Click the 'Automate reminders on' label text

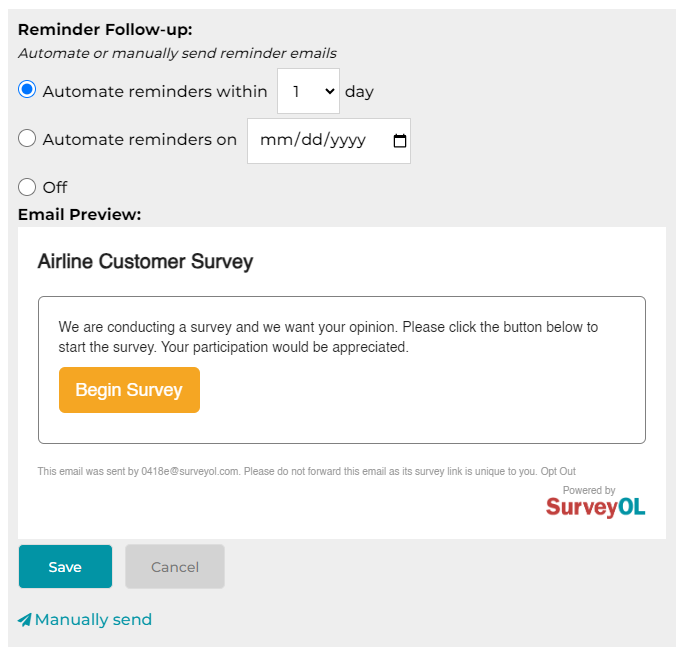(x=140, y=140)
